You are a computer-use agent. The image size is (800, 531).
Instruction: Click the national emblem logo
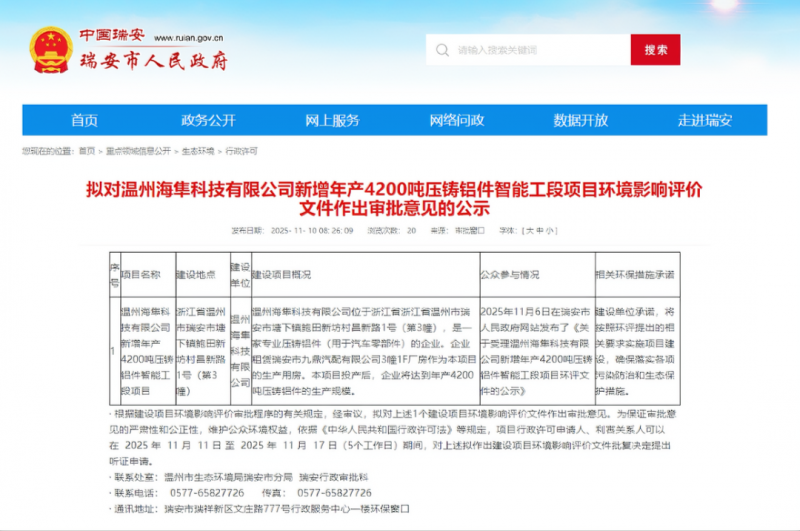[x=50, y=50]
